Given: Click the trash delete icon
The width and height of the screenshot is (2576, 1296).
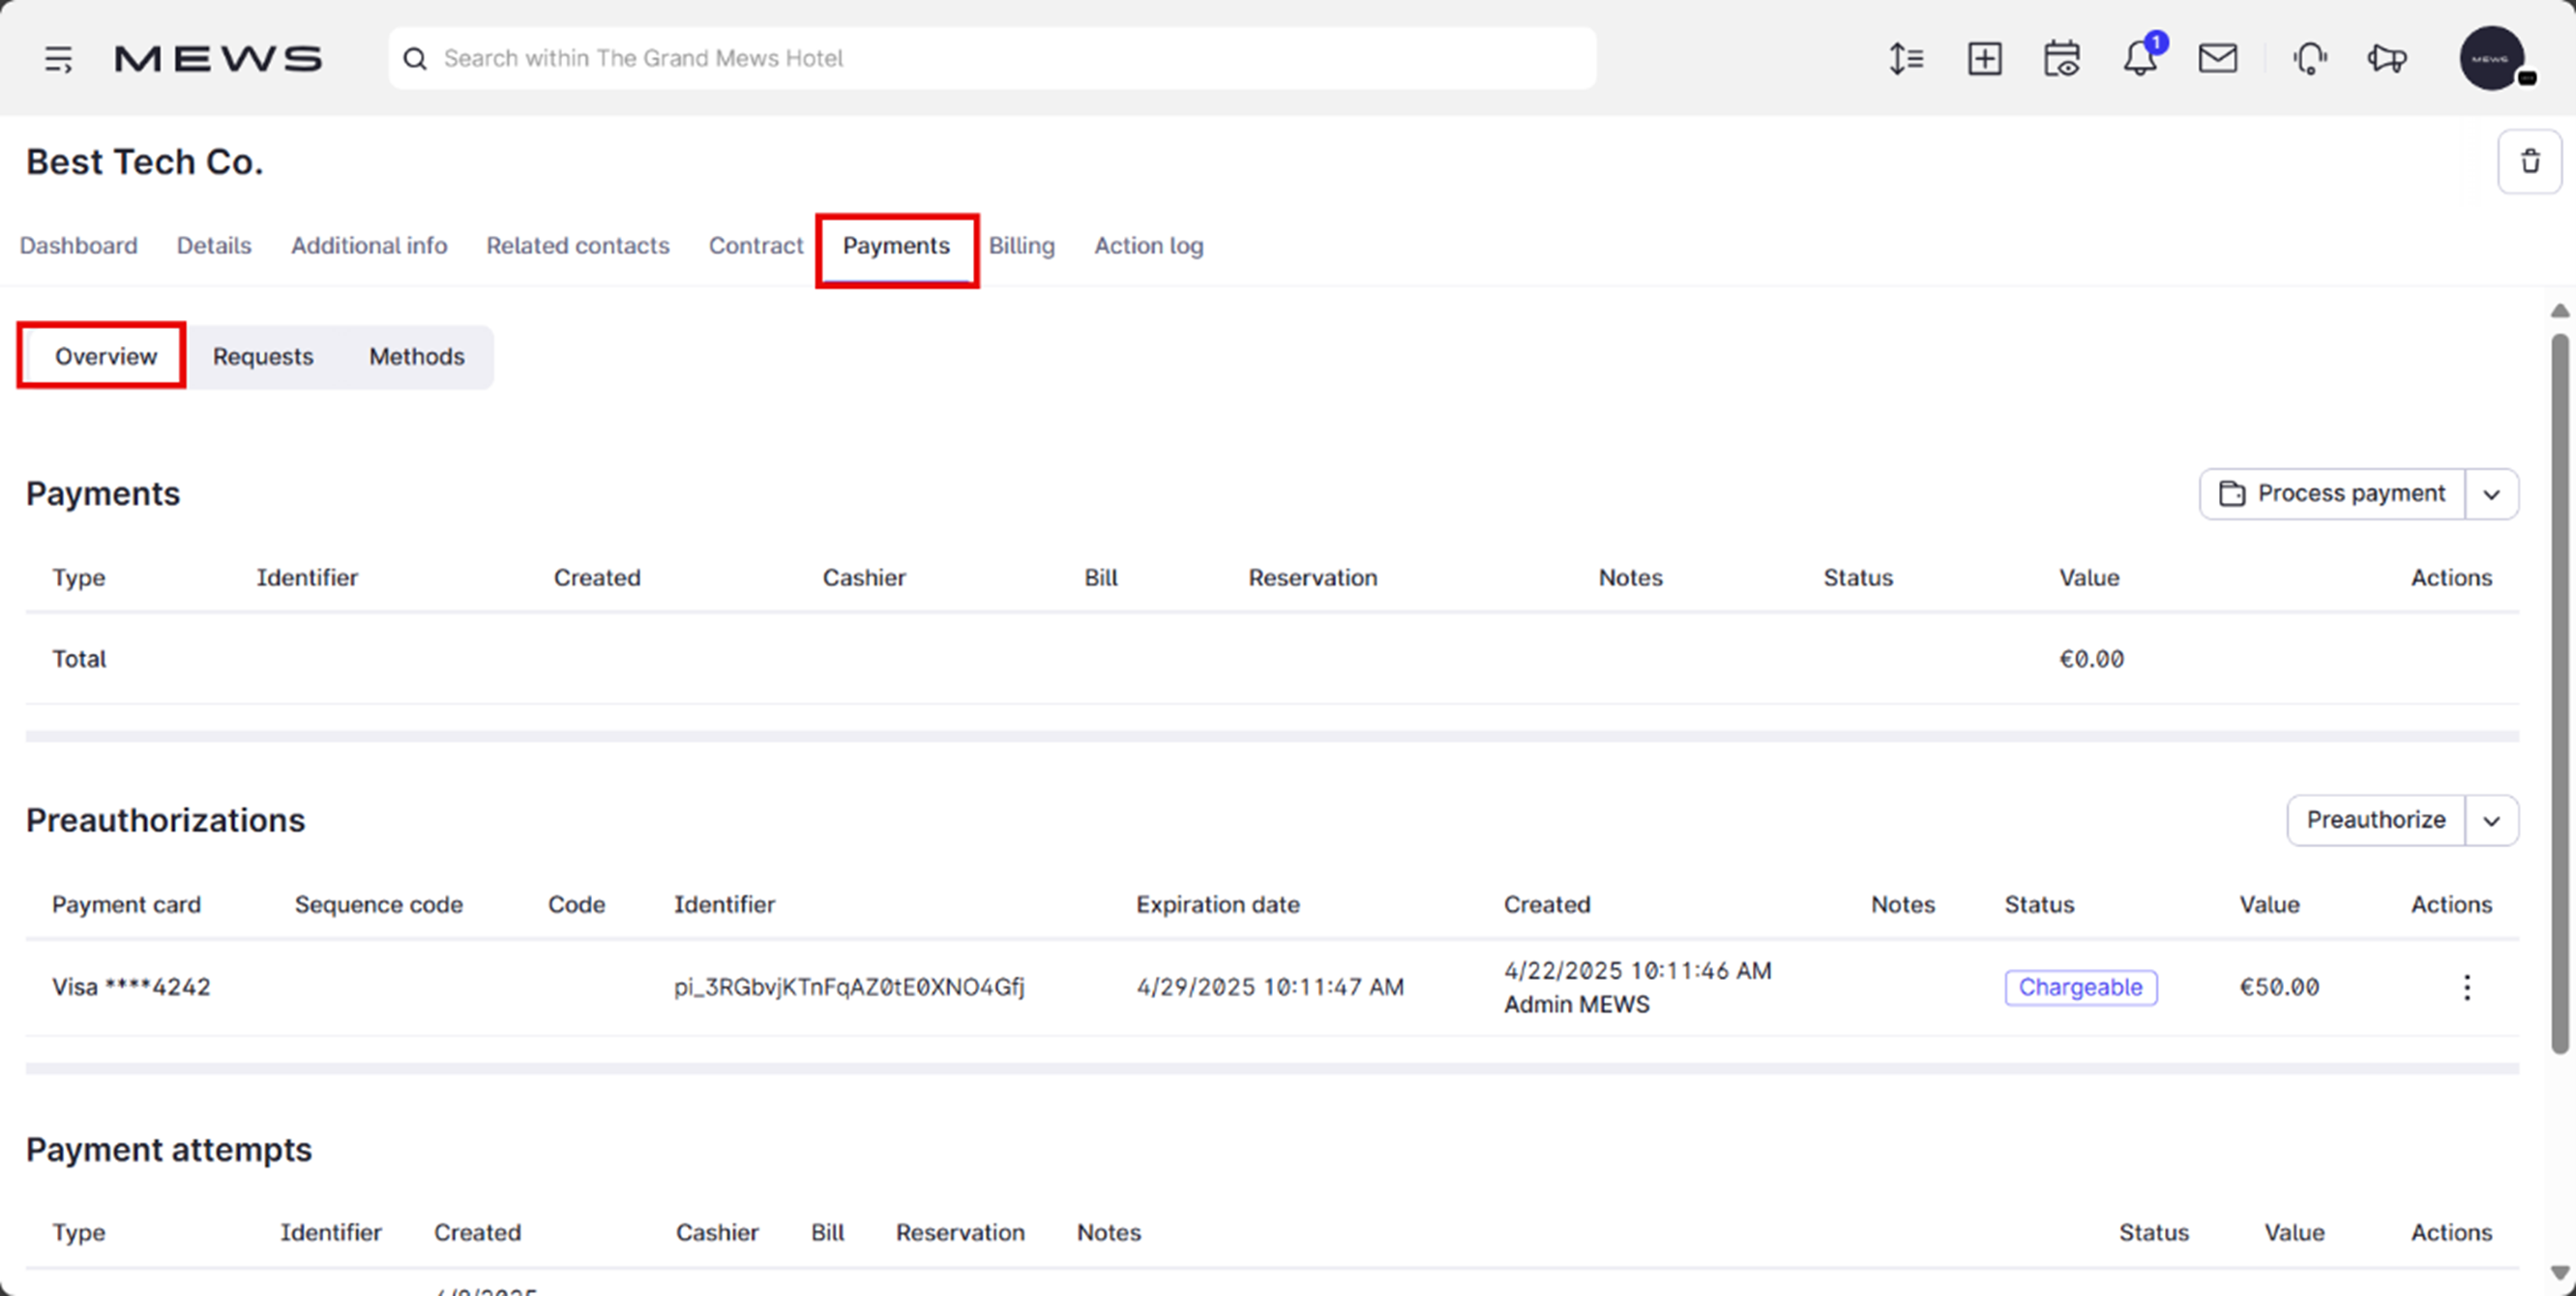Looking at the screenshot, I should click(x=2529, y=161).
